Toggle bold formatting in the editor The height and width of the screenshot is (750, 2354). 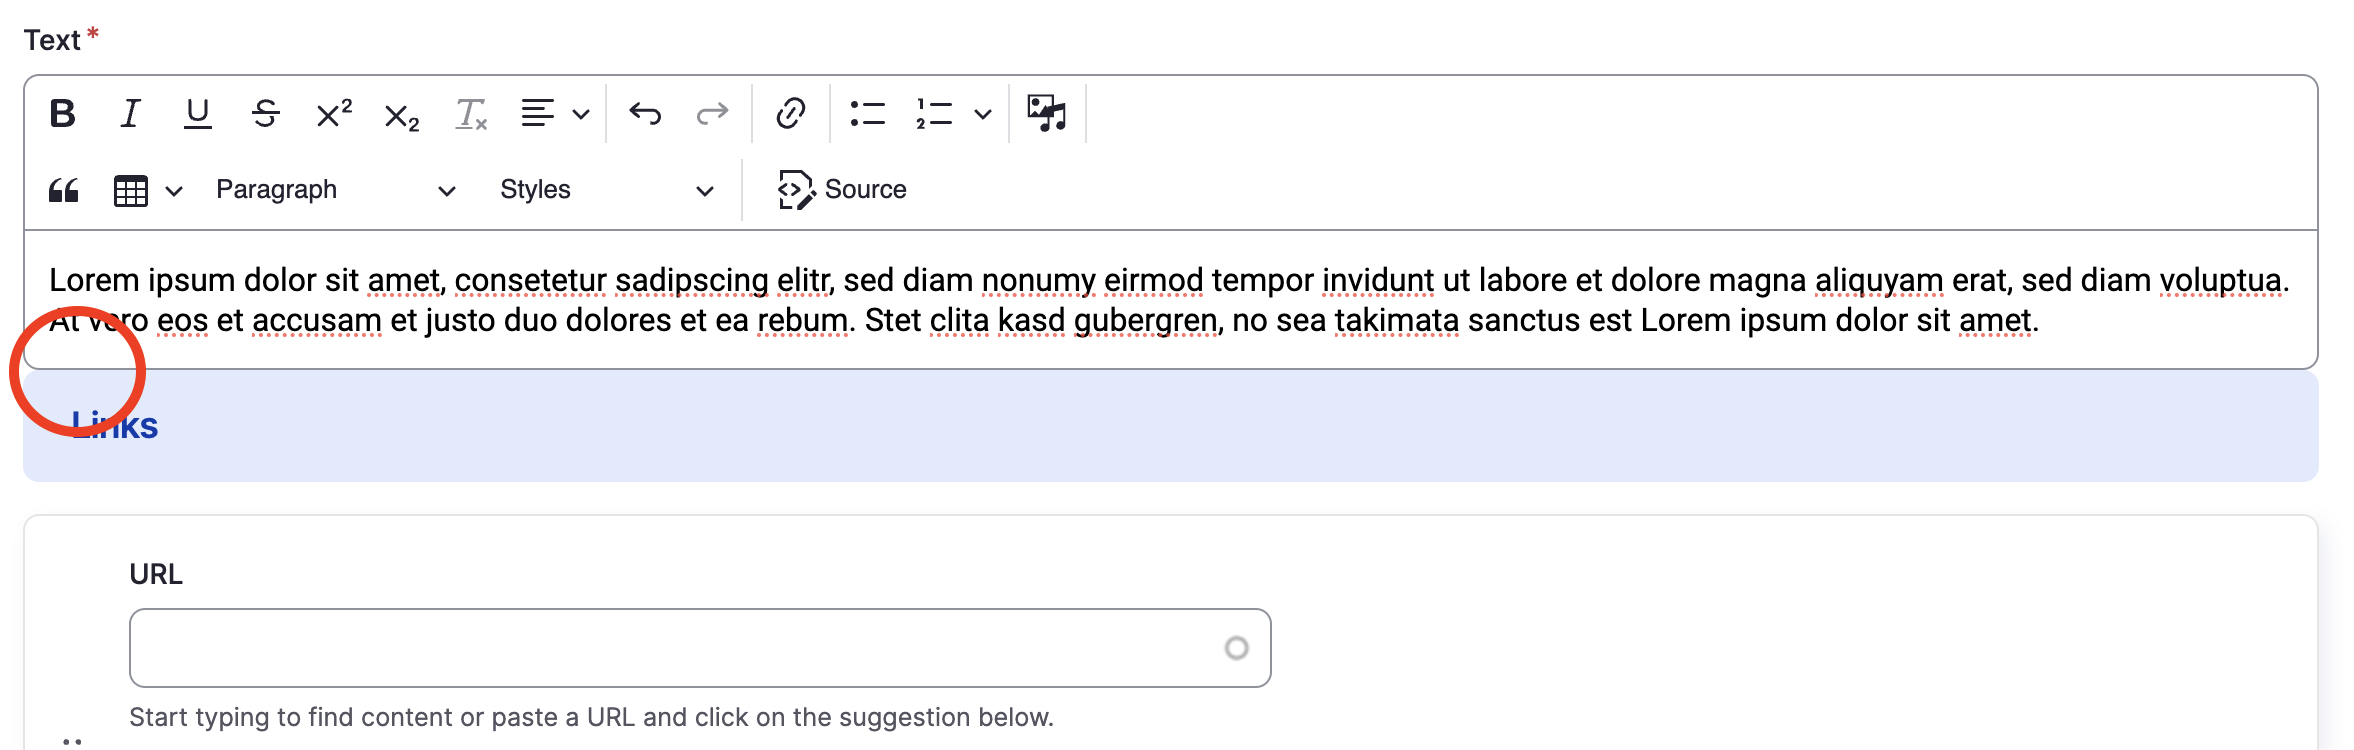(63, 113)
